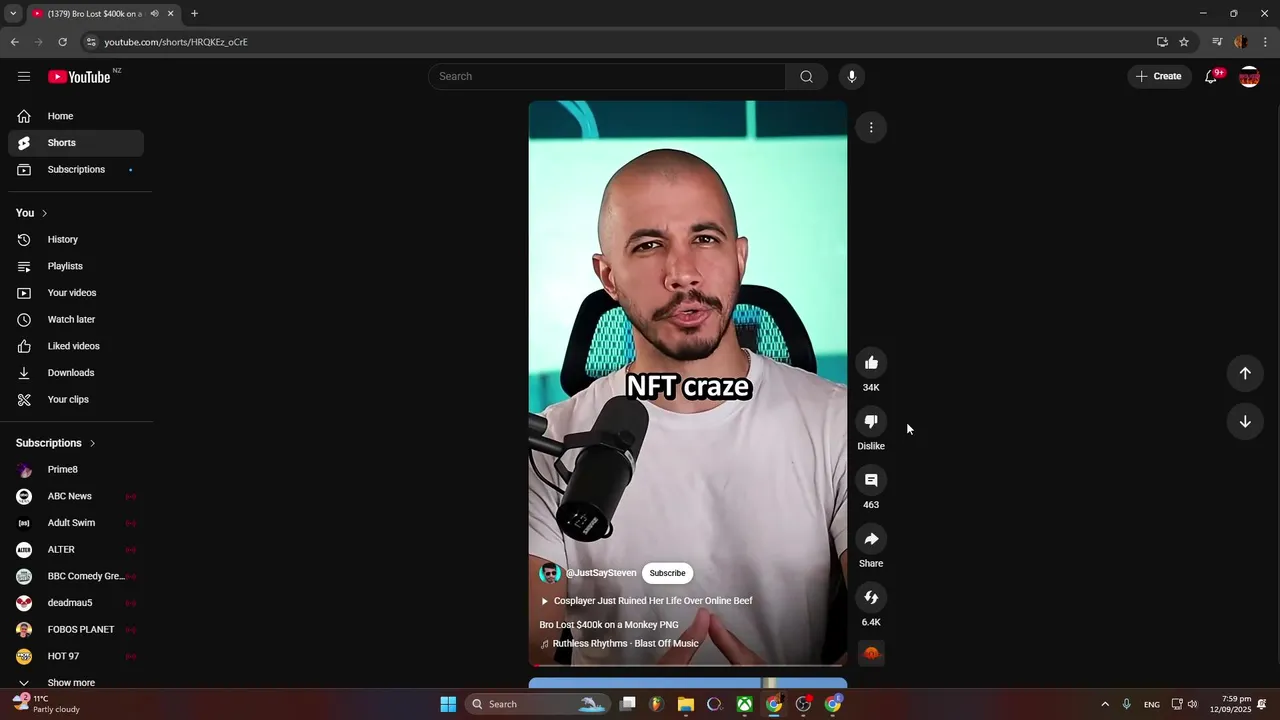Open taskbar volume control

pos(1192,704)
